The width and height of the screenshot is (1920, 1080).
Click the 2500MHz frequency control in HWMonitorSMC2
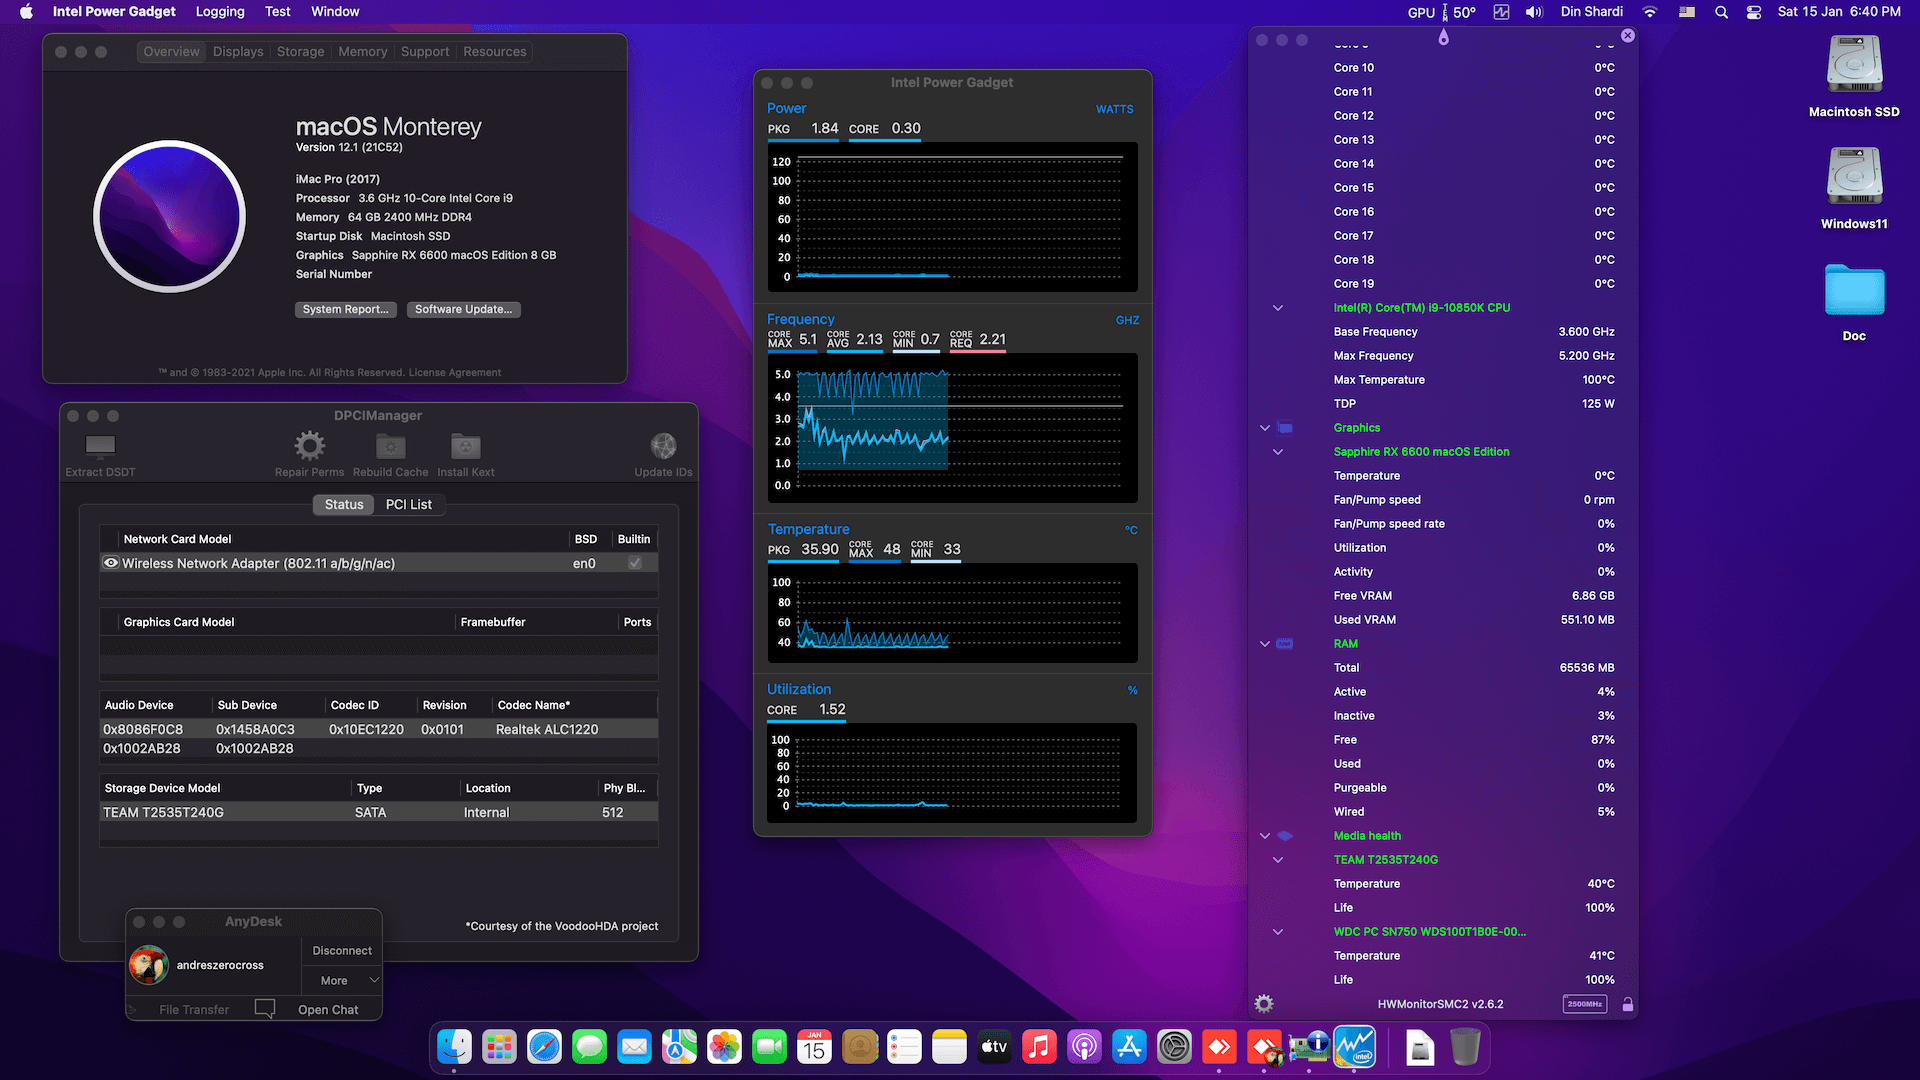1584,1003
